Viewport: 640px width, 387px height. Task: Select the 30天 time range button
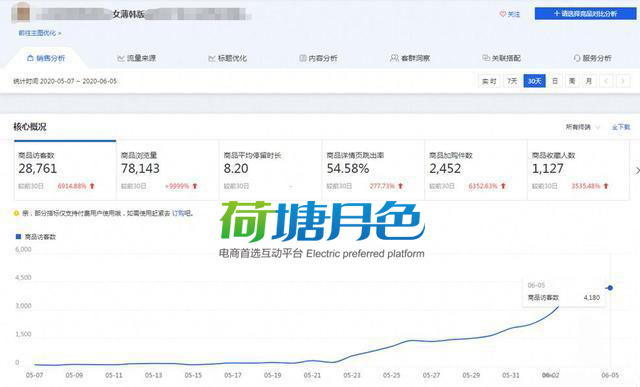click(534, 81)
